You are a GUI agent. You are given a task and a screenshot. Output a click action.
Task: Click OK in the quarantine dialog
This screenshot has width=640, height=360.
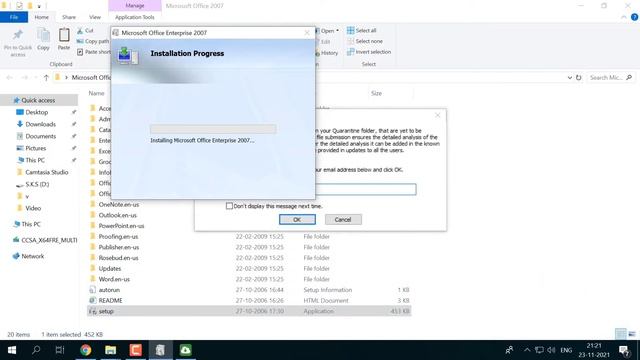[x=297, y=220]
